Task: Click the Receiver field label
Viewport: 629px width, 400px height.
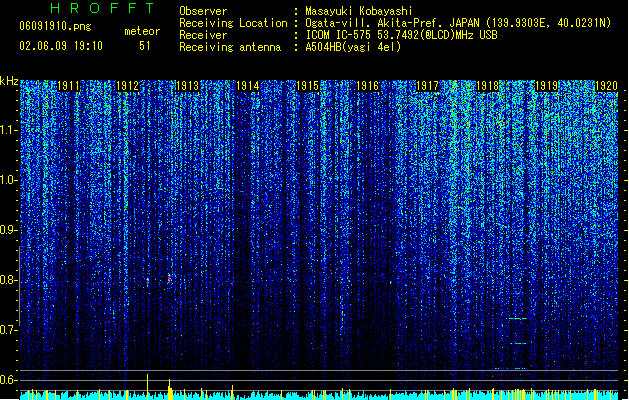Action: click(203, 35)
